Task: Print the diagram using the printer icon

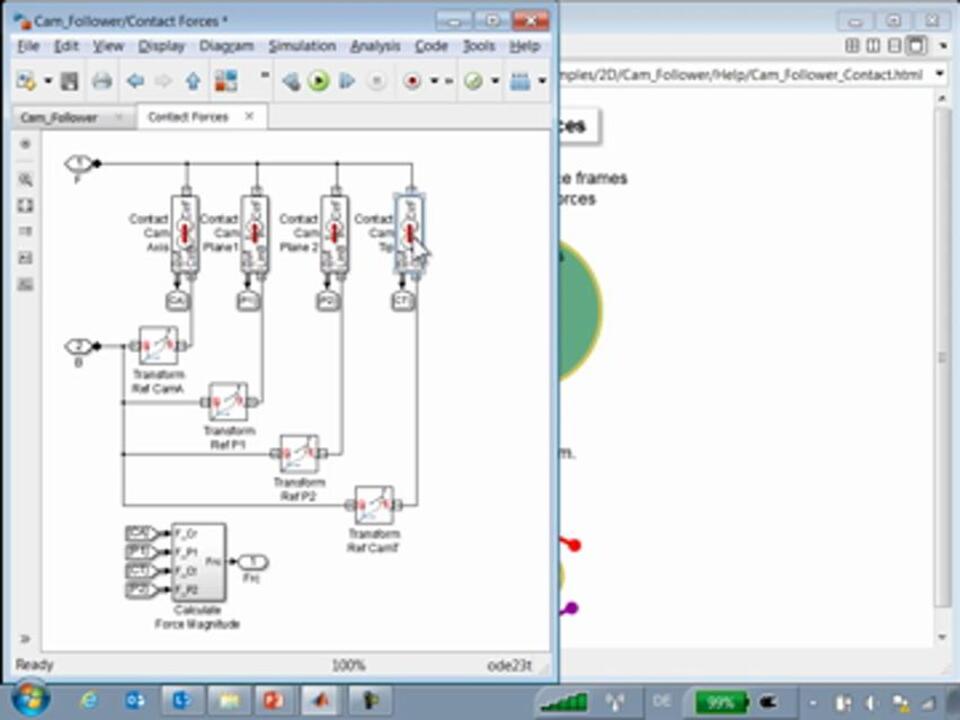Action: pos(102,82)
